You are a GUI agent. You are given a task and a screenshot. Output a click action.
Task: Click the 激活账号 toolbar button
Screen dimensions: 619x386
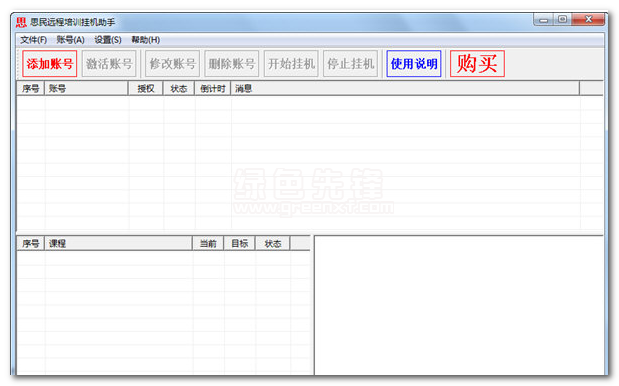109,64
